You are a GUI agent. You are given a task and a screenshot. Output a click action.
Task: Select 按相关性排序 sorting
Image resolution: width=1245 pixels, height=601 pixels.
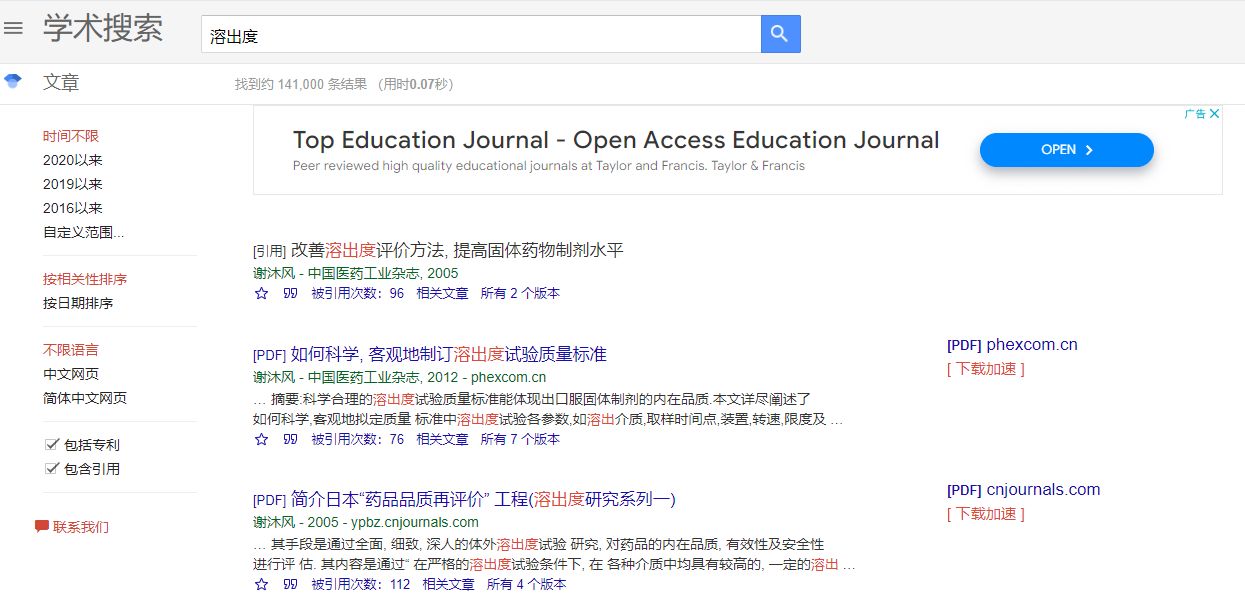click(85, 279)
